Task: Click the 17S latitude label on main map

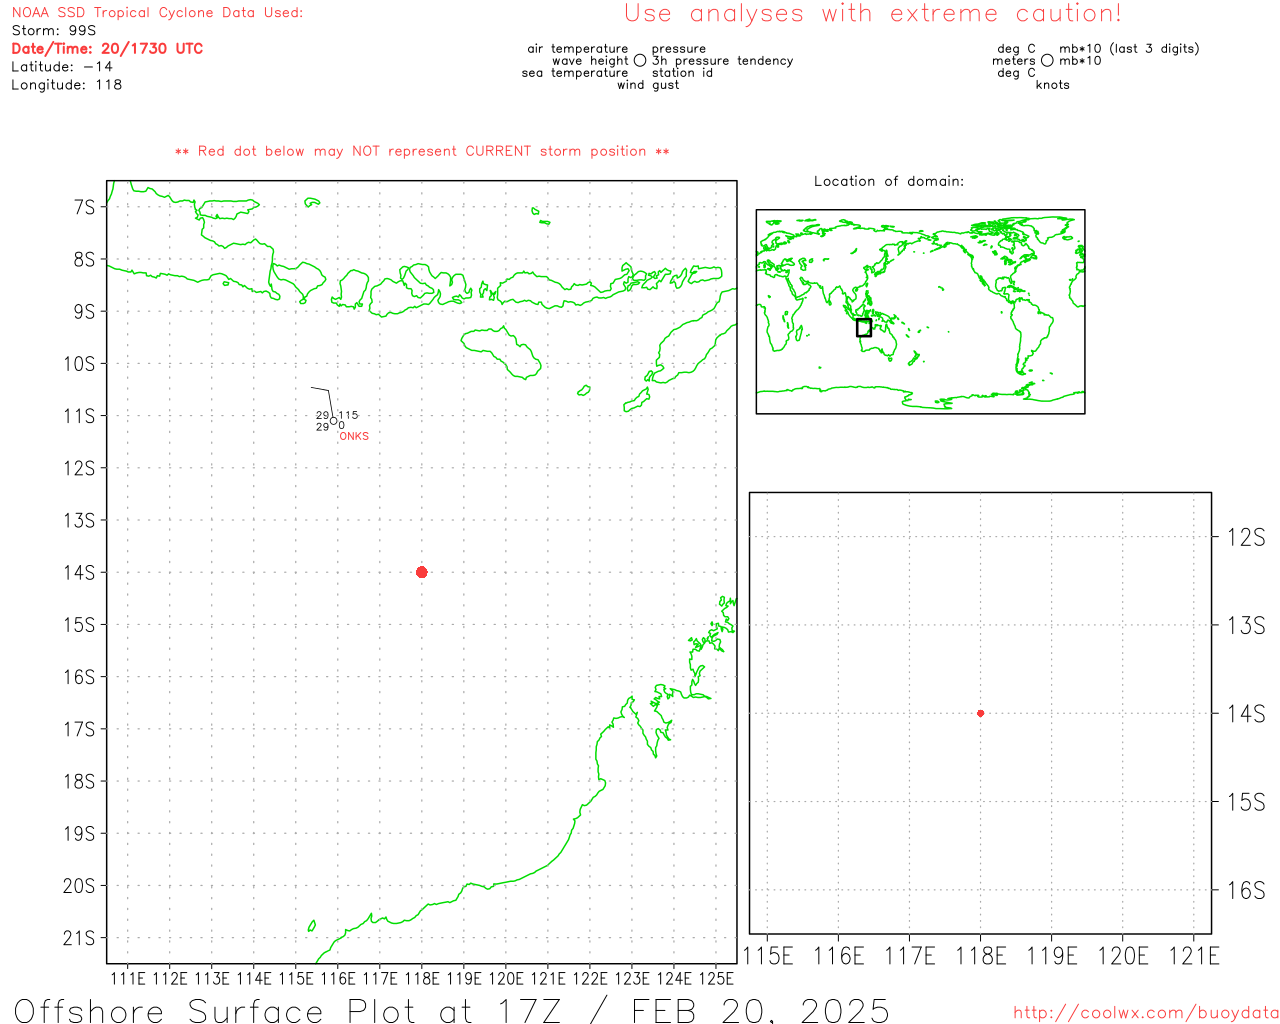Action: 79,729
